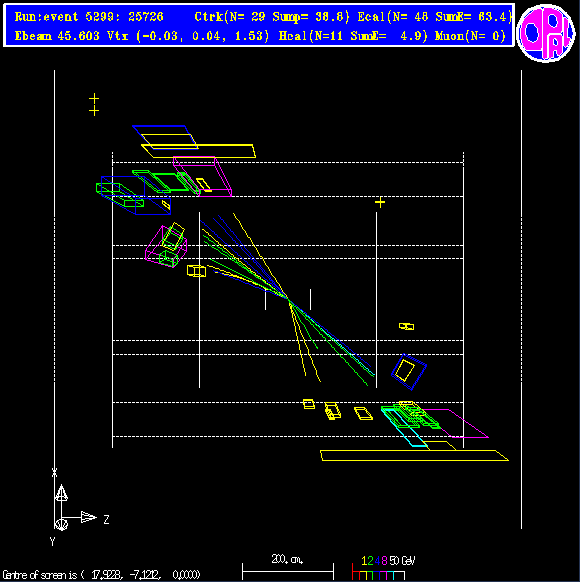Click the Centre of screen coordinates text
580x582 pixels.
101,575
